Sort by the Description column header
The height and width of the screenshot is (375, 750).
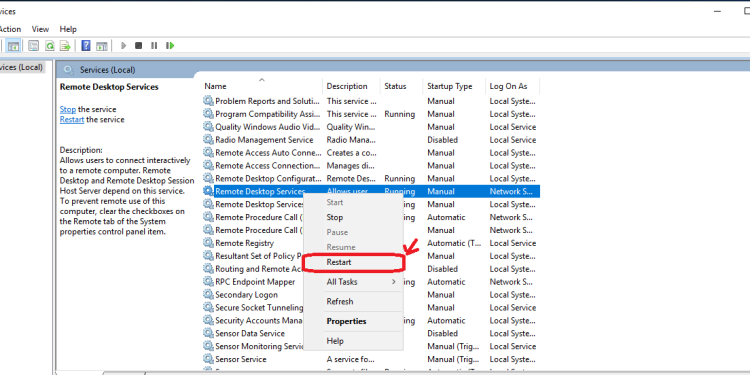pyautogui.click(x=352, y=87)
